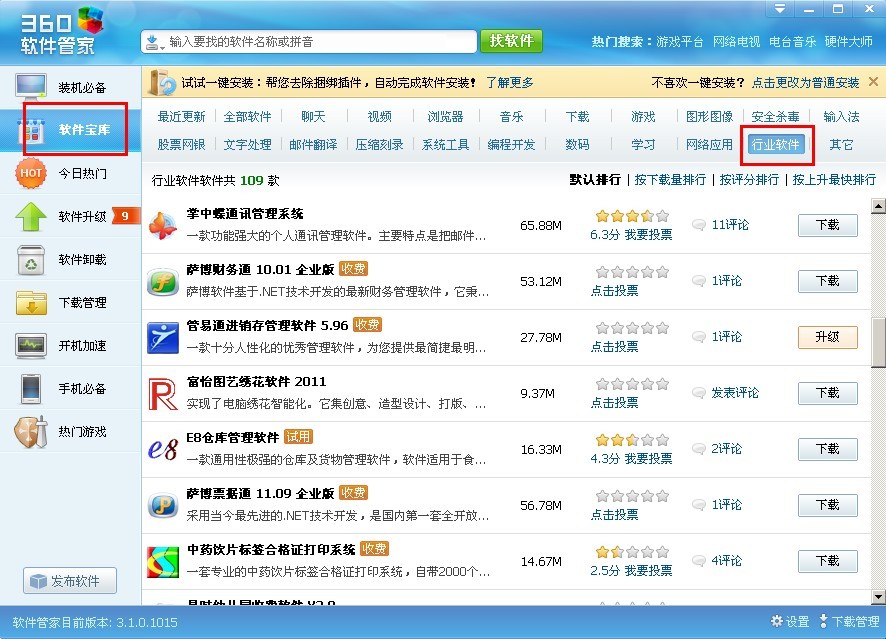Open the 行业软件 category tab
Viewport: 886px width, 639px height.
[x=775, y=145]
